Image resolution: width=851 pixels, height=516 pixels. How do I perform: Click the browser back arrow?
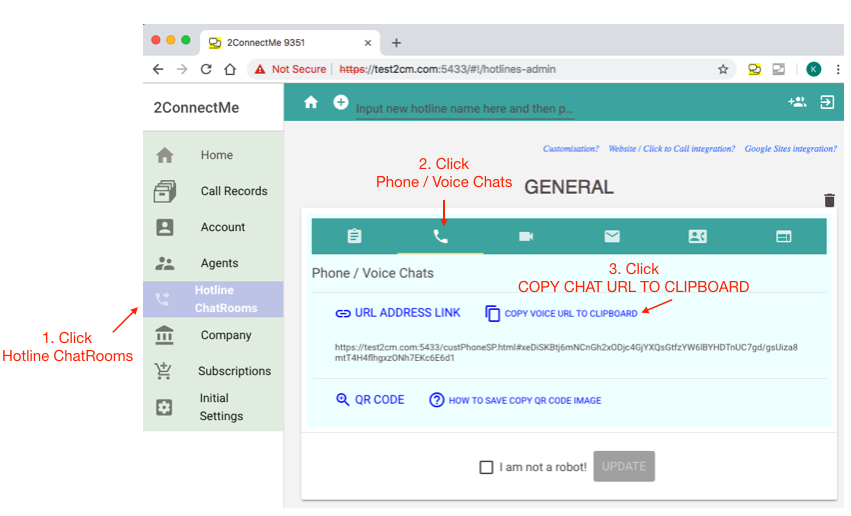tap(158, 69)
